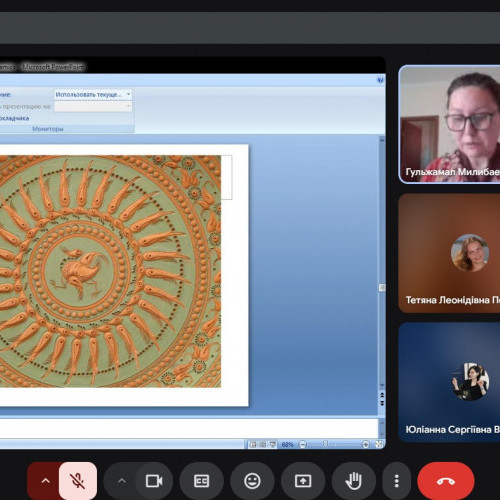Go to previous slide with double-arrow up
This screenshot has width=500, height=500.
tap(382, 395)
